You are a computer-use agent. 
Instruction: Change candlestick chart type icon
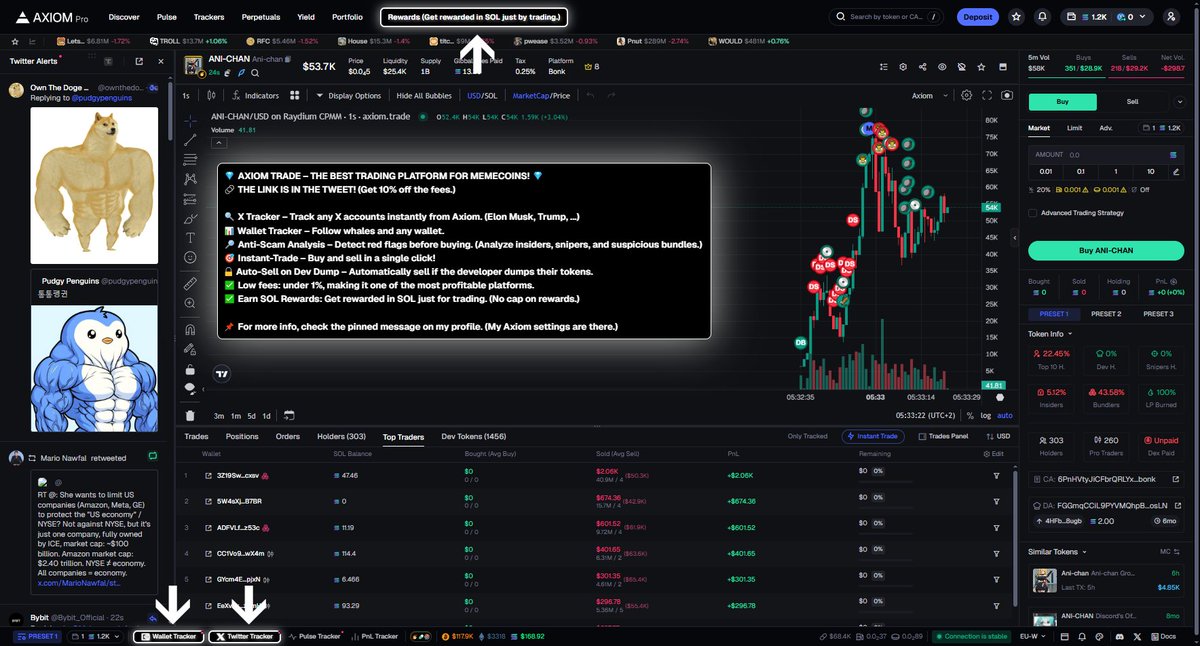point(211,95)
